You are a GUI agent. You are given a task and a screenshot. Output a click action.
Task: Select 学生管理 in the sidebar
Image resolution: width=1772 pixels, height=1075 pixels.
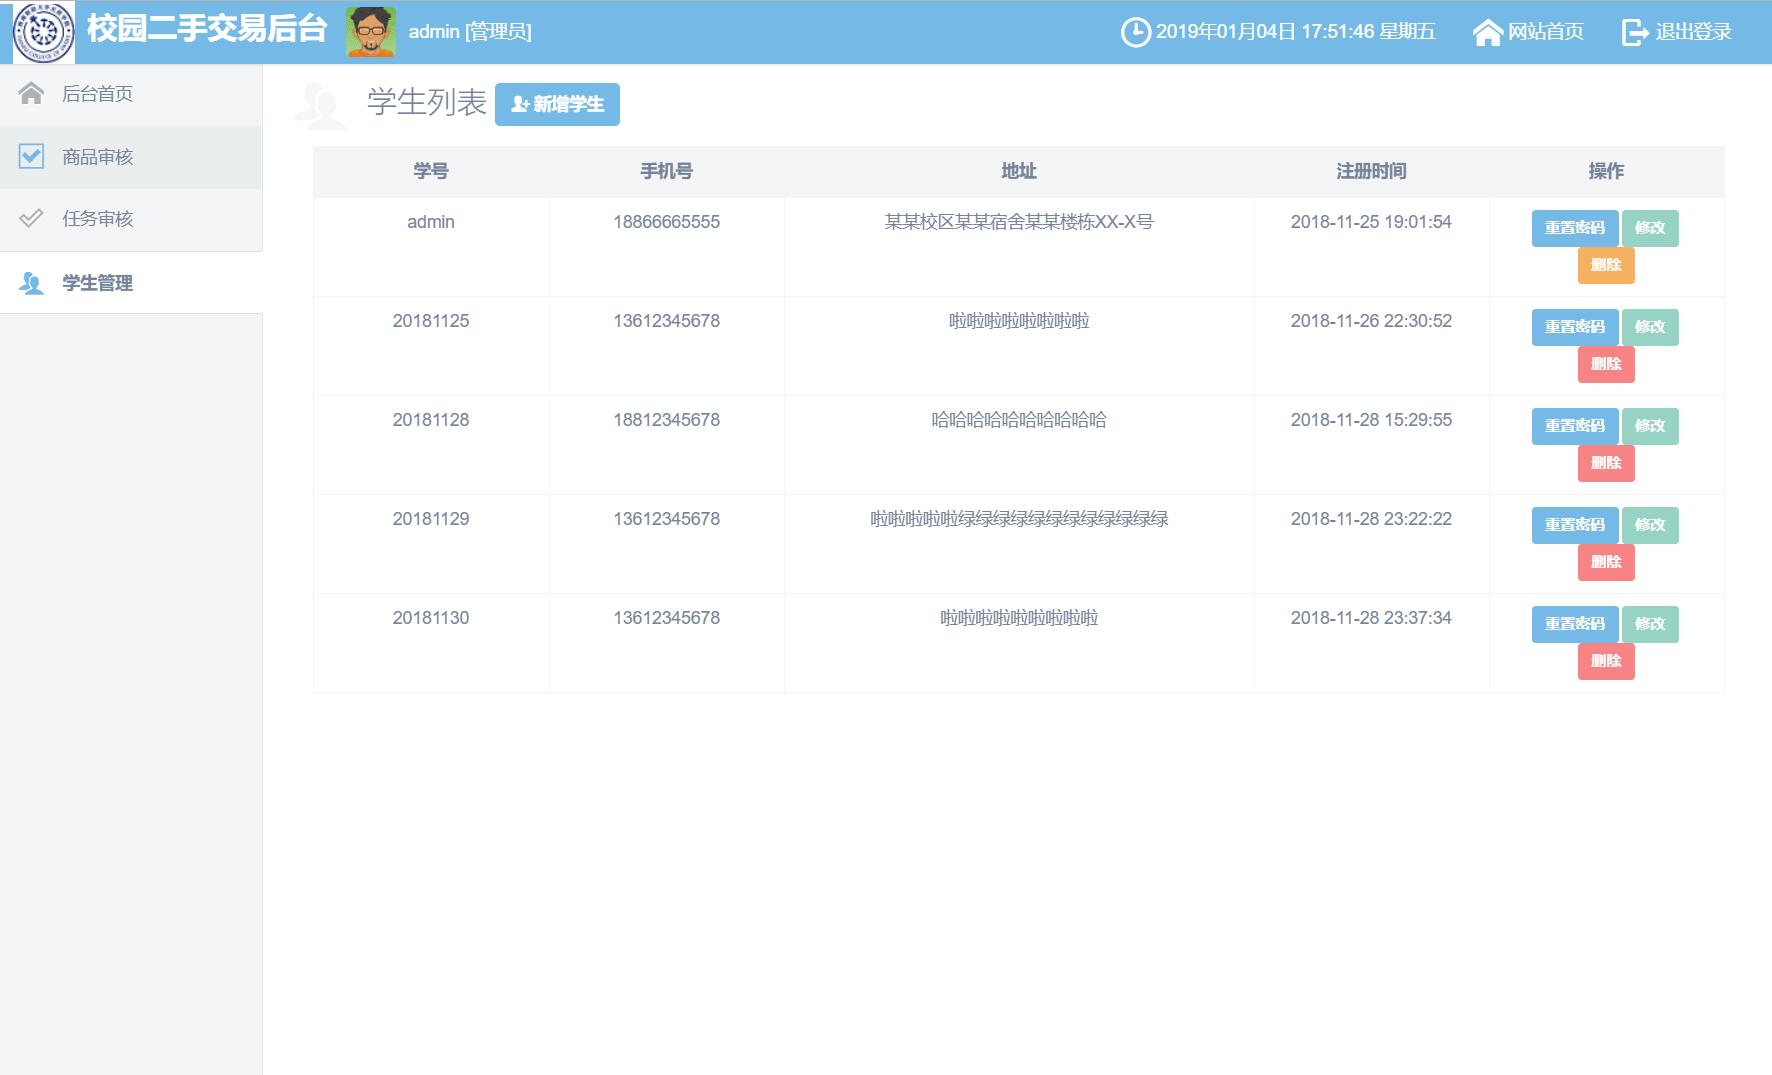[98, 283]
